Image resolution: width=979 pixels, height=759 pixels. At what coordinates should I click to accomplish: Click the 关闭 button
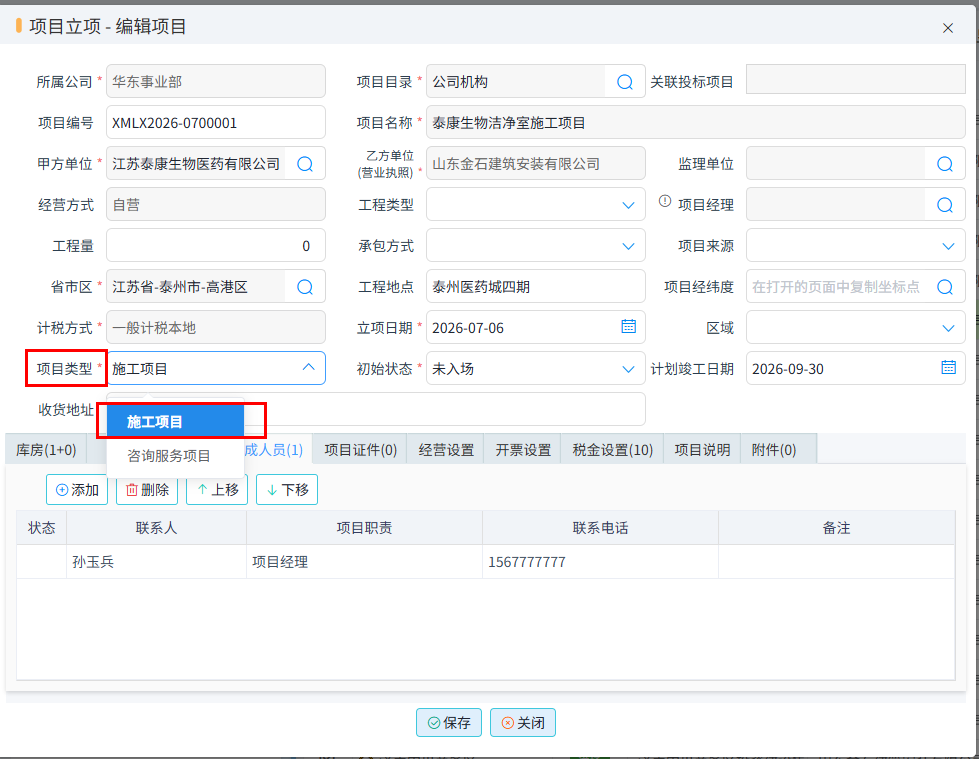click(x=523, y=723)
